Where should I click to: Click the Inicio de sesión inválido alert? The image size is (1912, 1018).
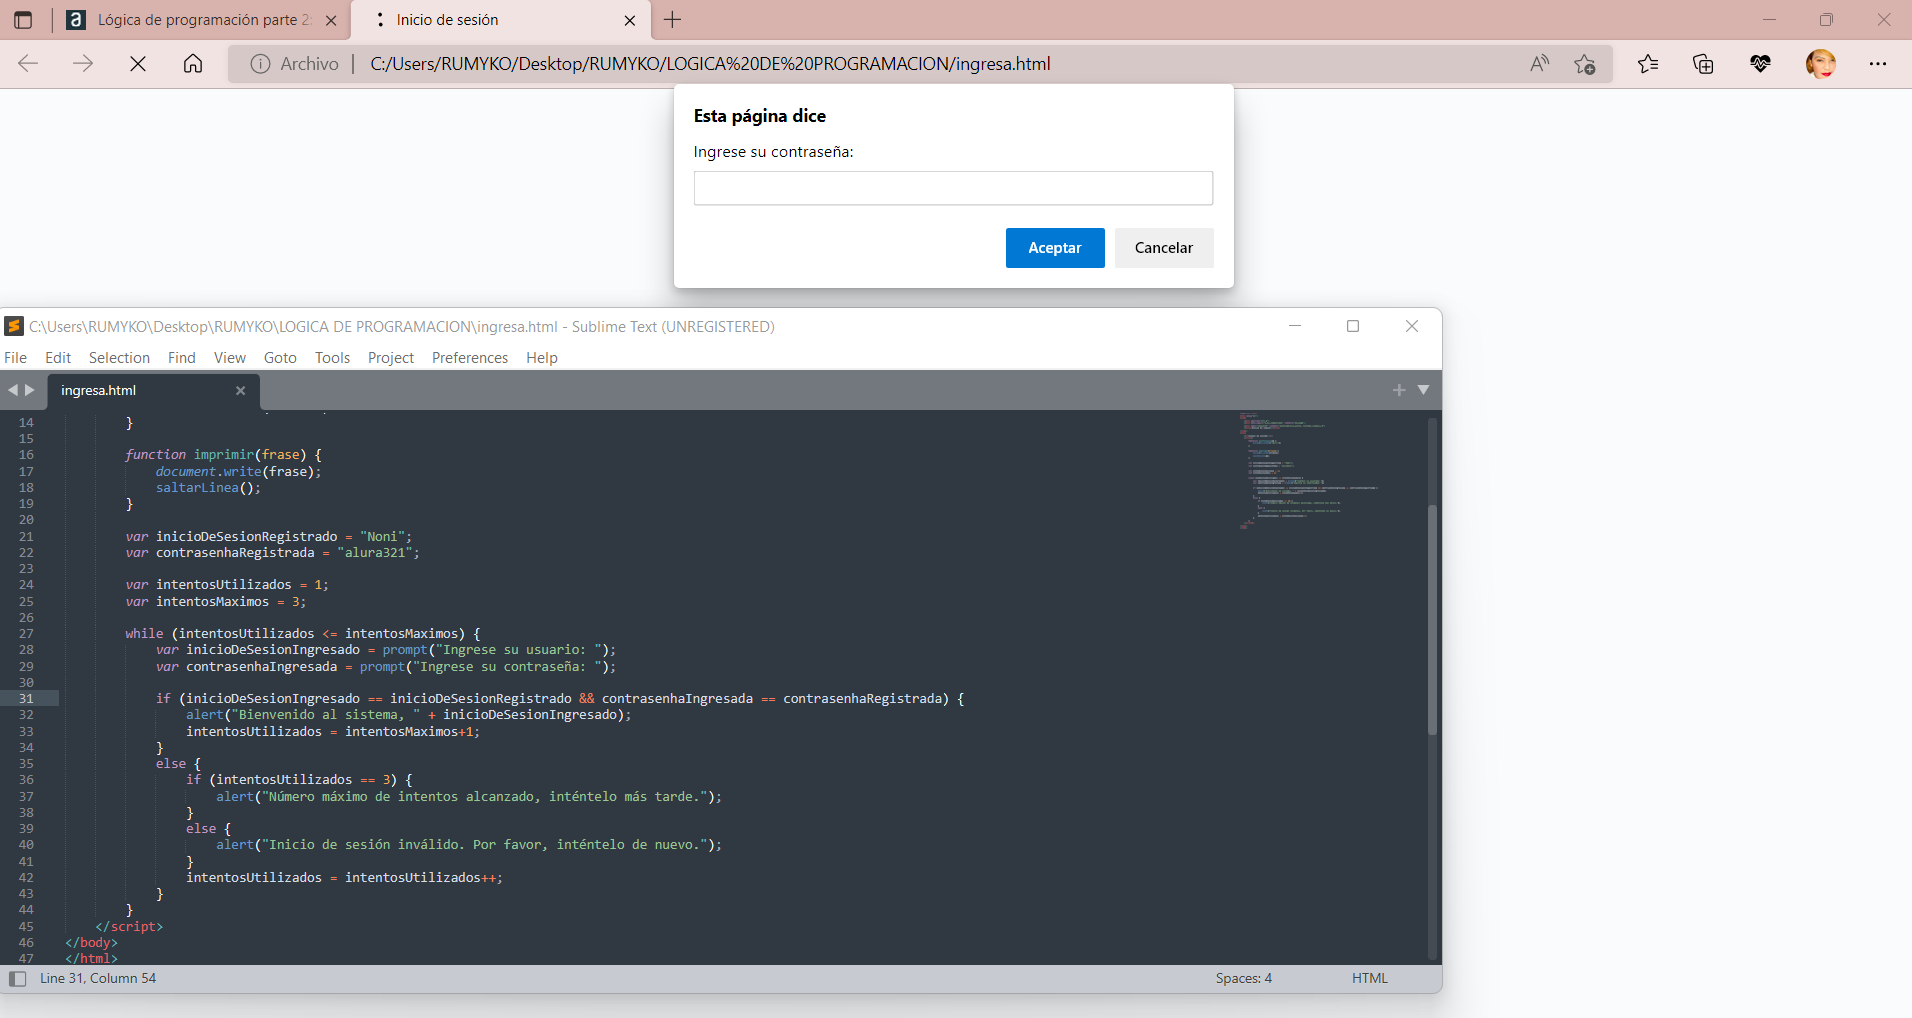[469, 845]
